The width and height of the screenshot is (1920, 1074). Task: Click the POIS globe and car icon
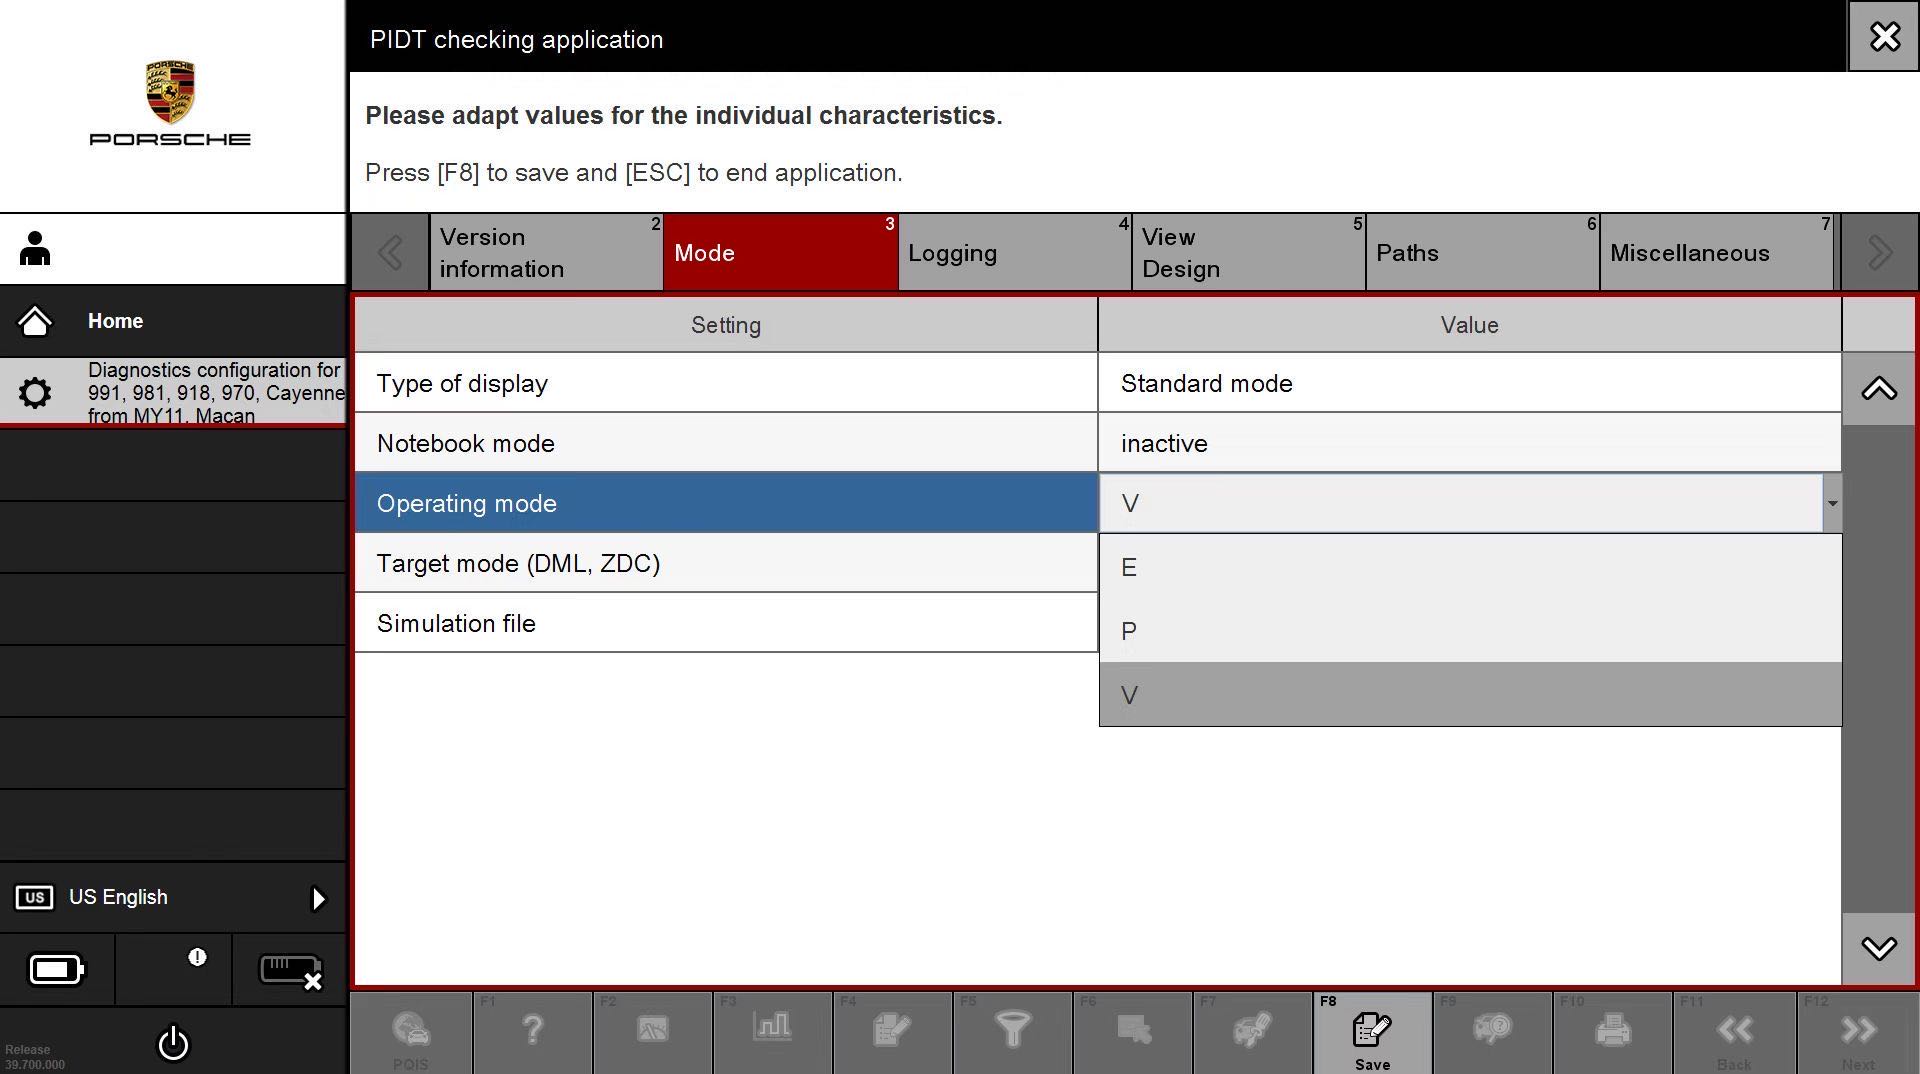click(411, 1028)
